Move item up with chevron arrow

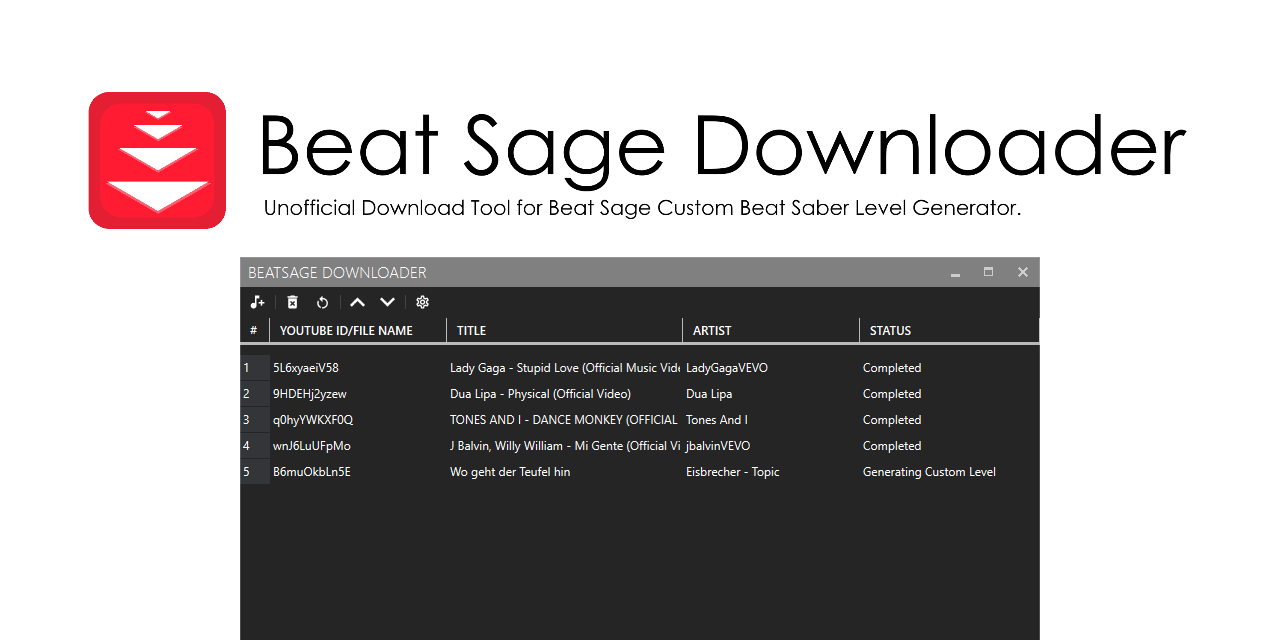pyautogui.click(x=357, y=302)
